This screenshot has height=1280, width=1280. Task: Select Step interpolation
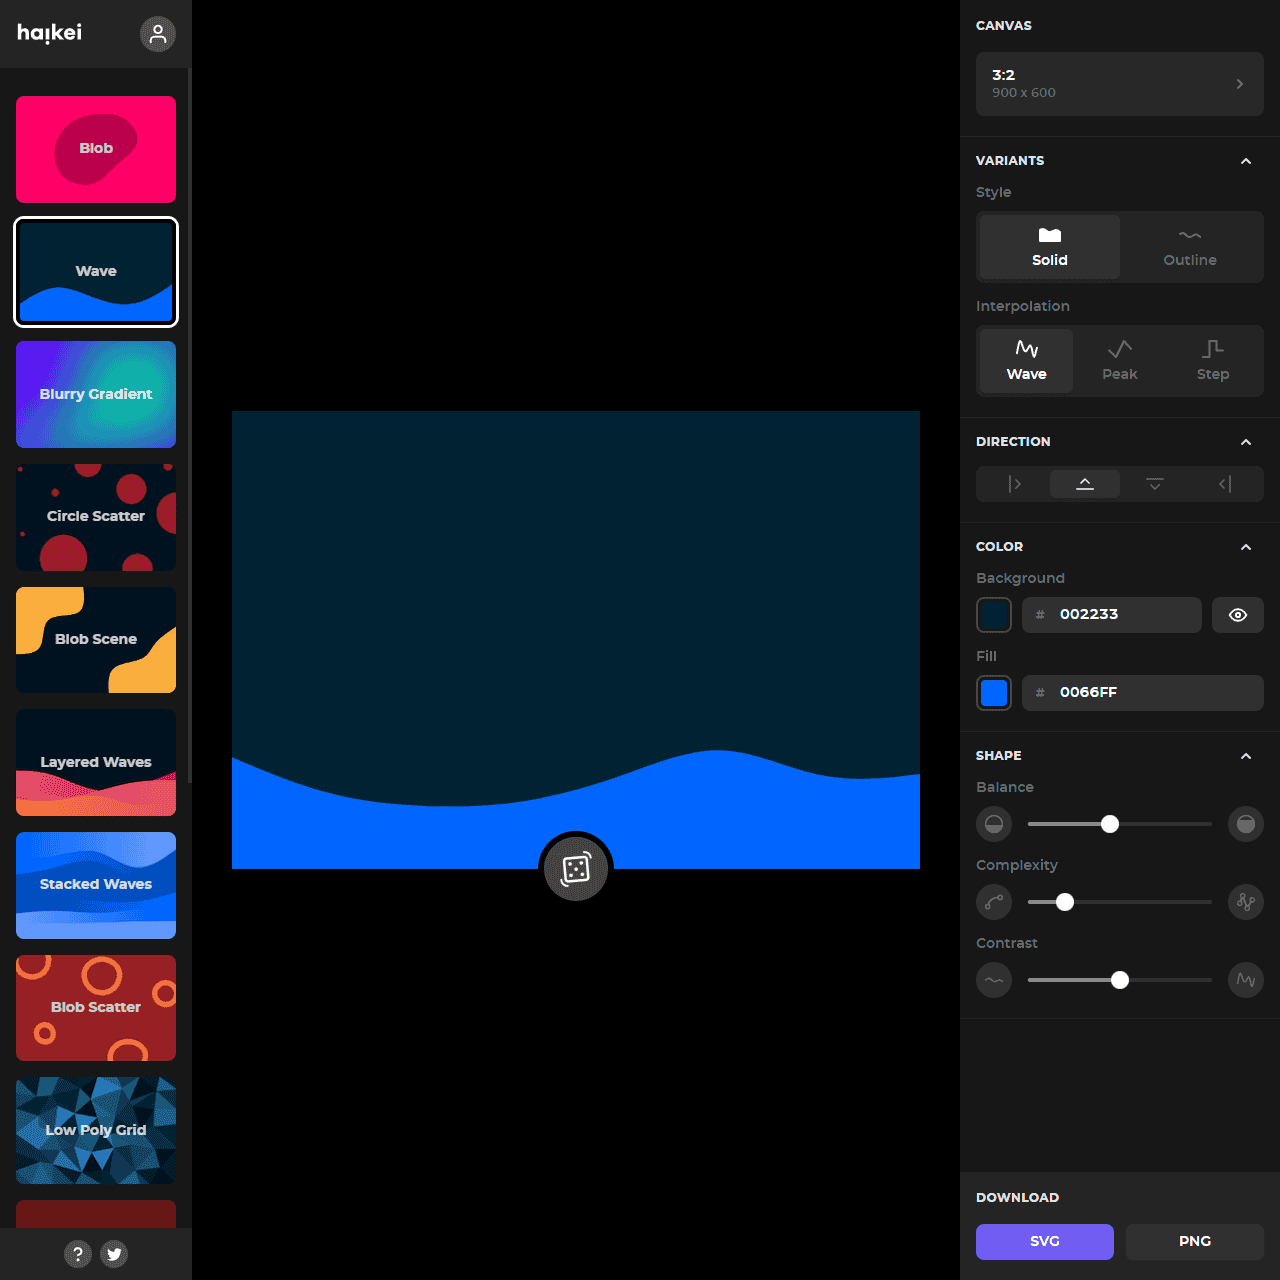click(x=1212, y=360)
